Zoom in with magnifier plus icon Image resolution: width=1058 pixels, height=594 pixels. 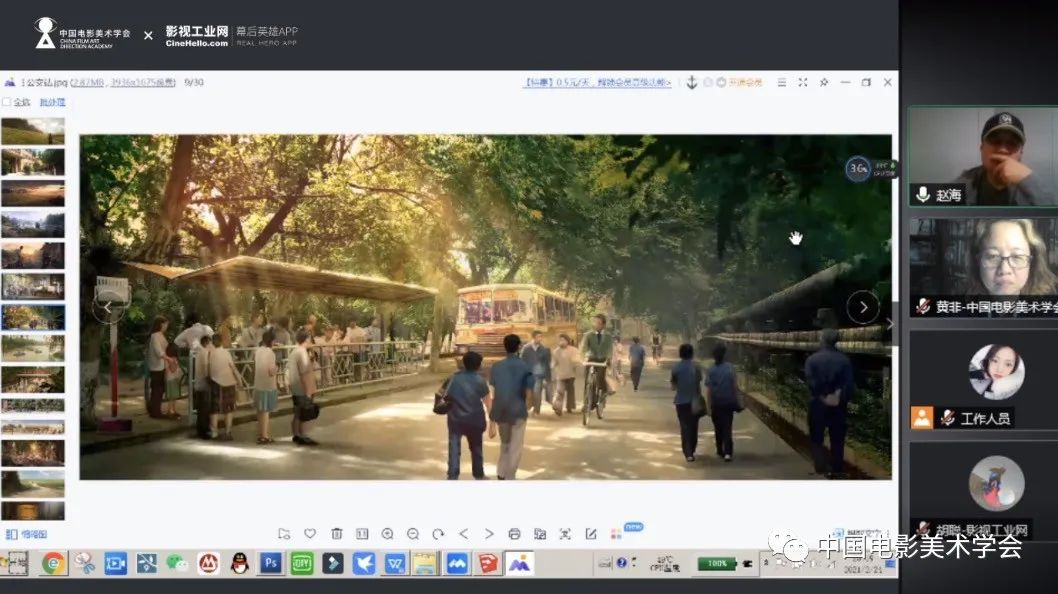coord(388,534)
